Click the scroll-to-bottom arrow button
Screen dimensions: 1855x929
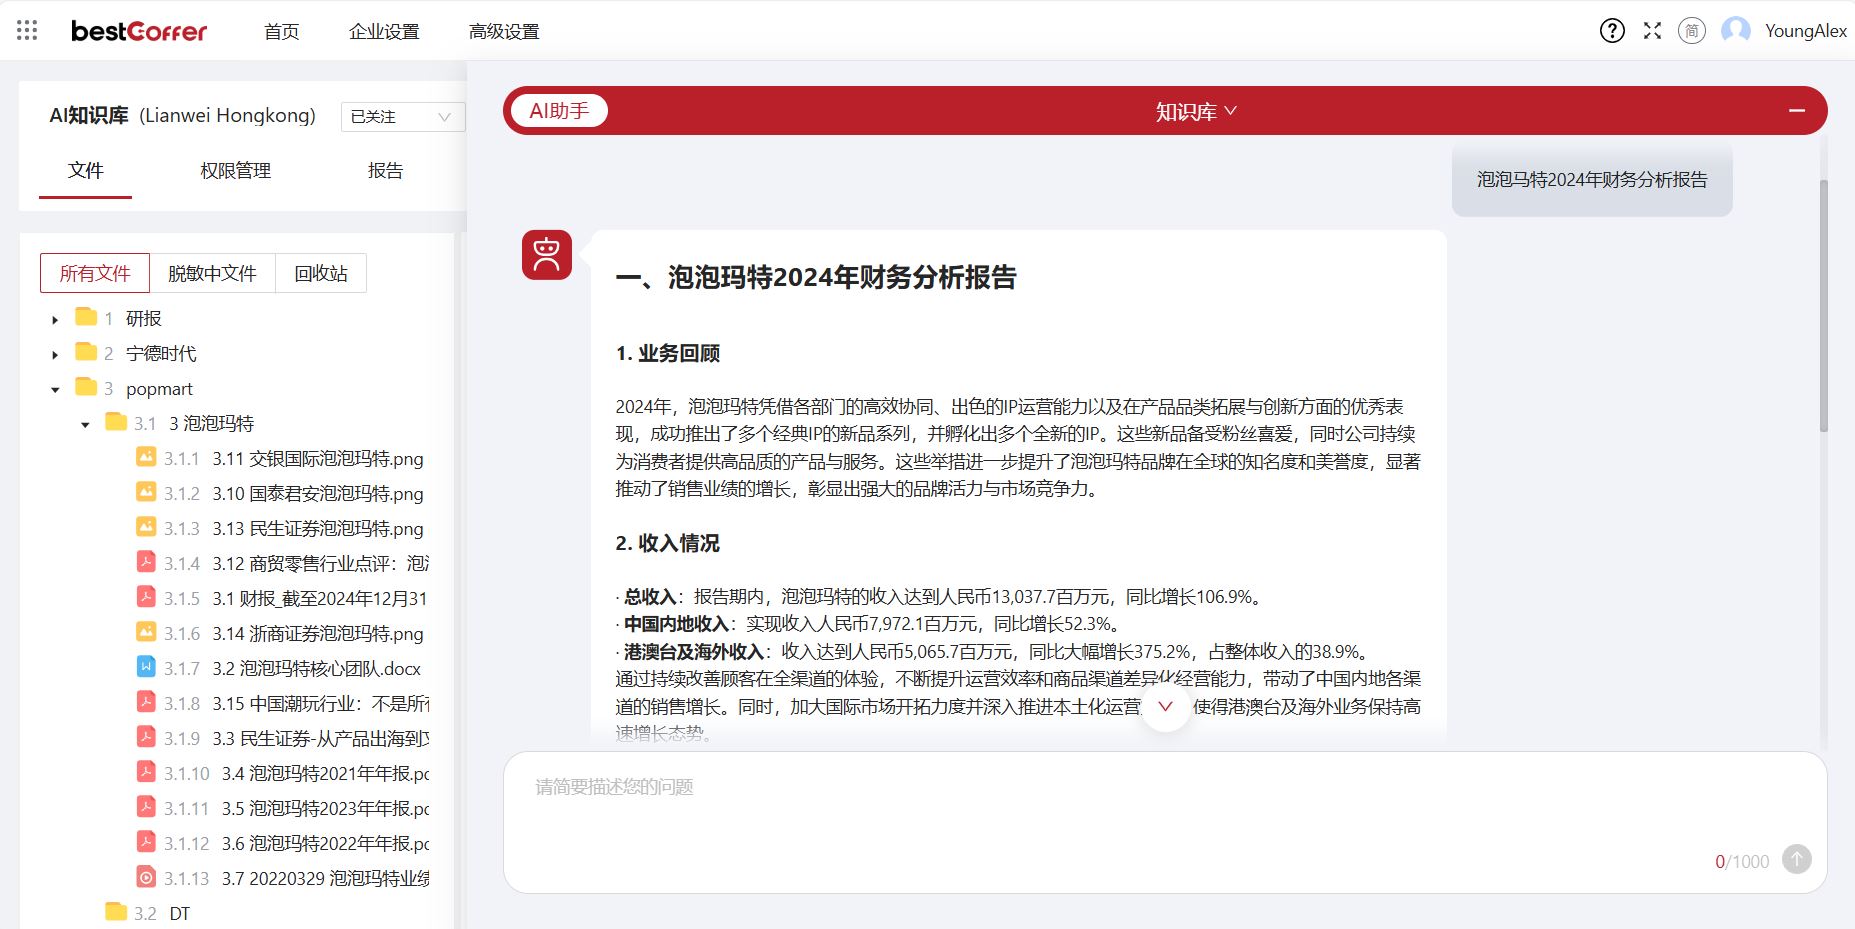click(x=1165, y=706)
